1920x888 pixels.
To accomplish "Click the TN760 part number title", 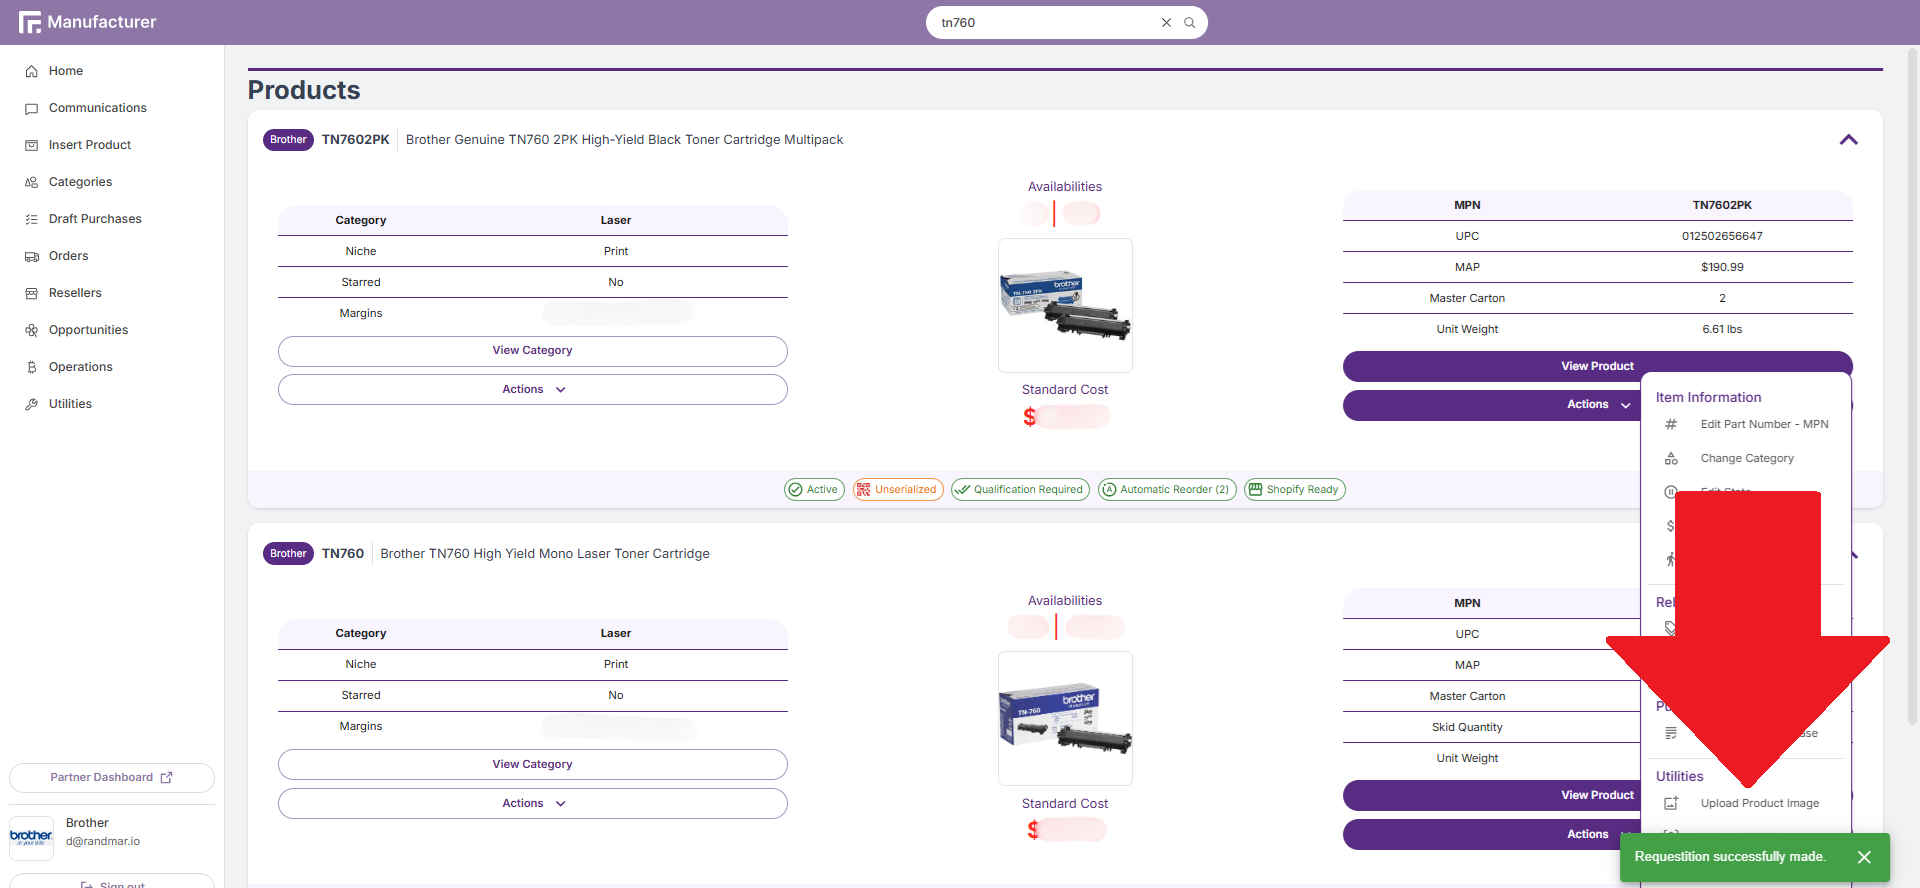I will pos(343,553).
